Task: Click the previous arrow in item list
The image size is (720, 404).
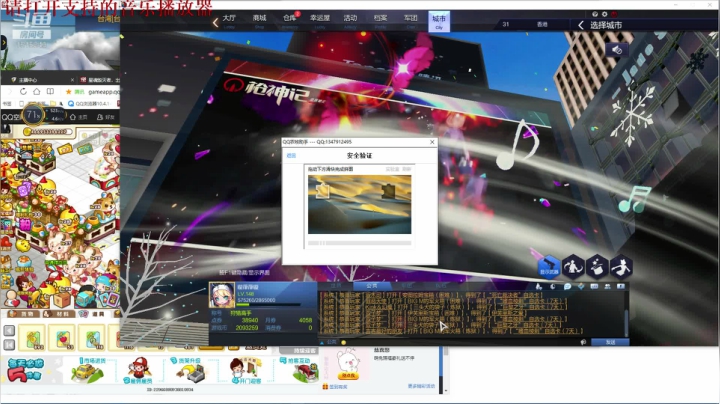Action: point(9,331)
